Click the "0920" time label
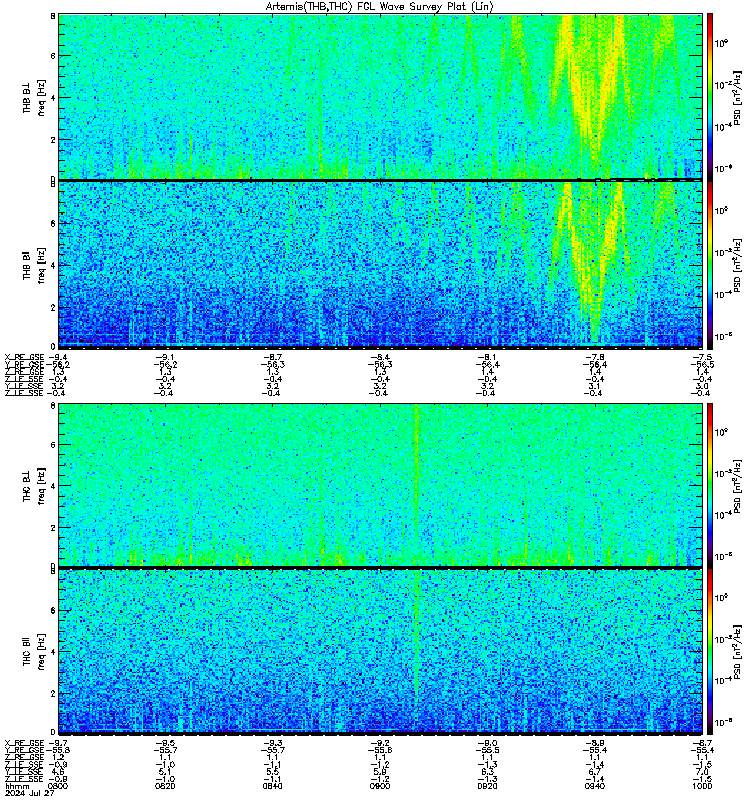The height and width of the screenshot is (800, 750). 487,786
